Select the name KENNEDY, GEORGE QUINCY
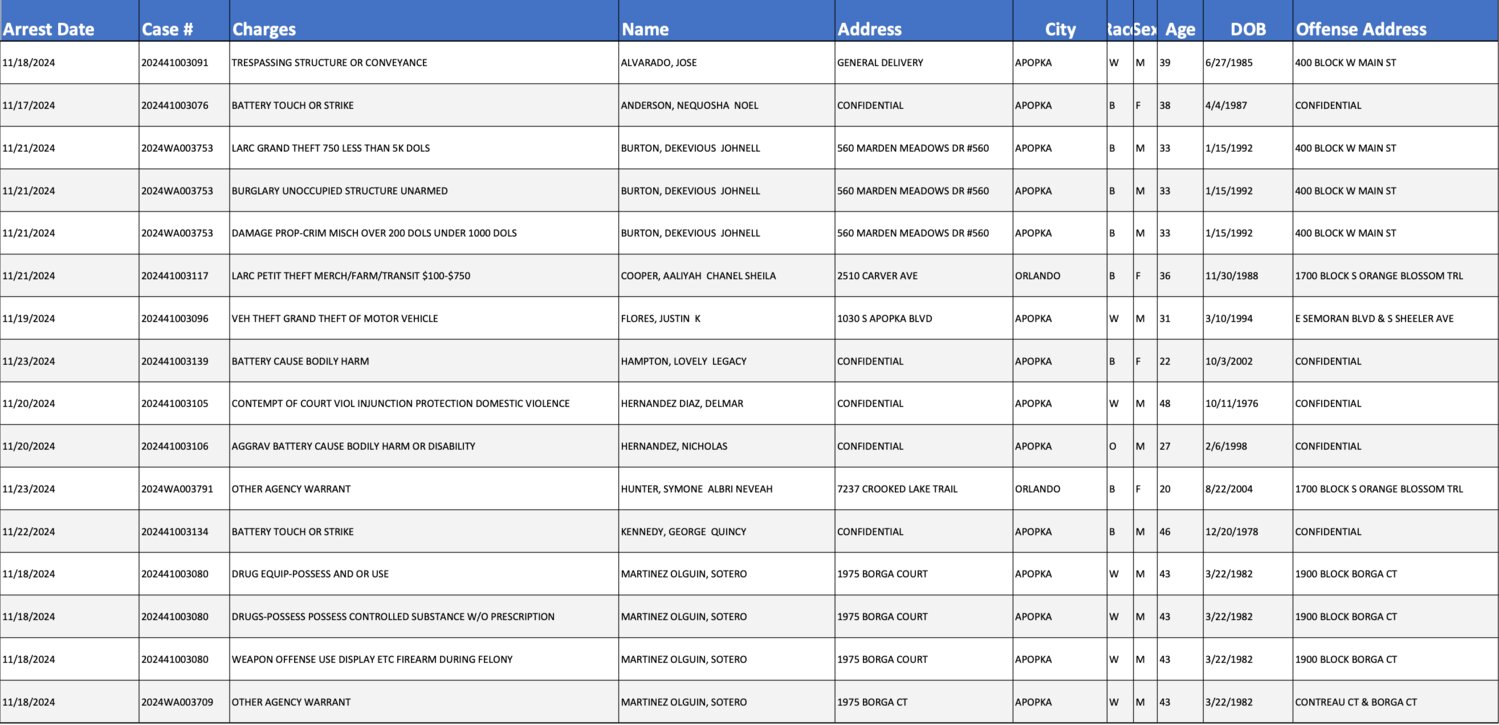Viewport: 1499px width, 725px height. tap(726, 532)
